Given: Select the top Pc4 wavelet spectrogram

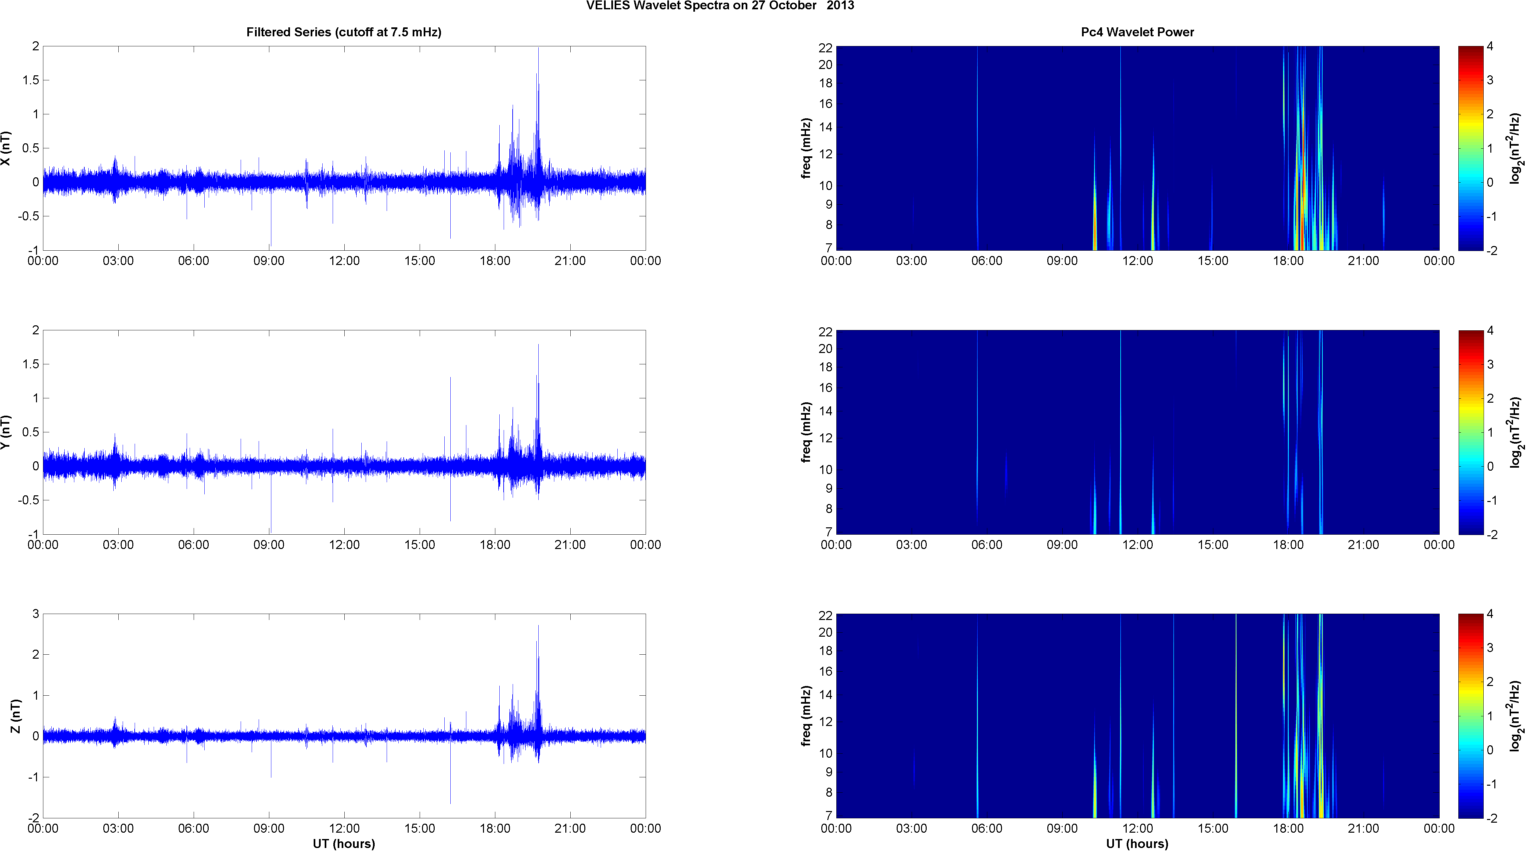Looking at the screenshot, I should click(1137, 148).
